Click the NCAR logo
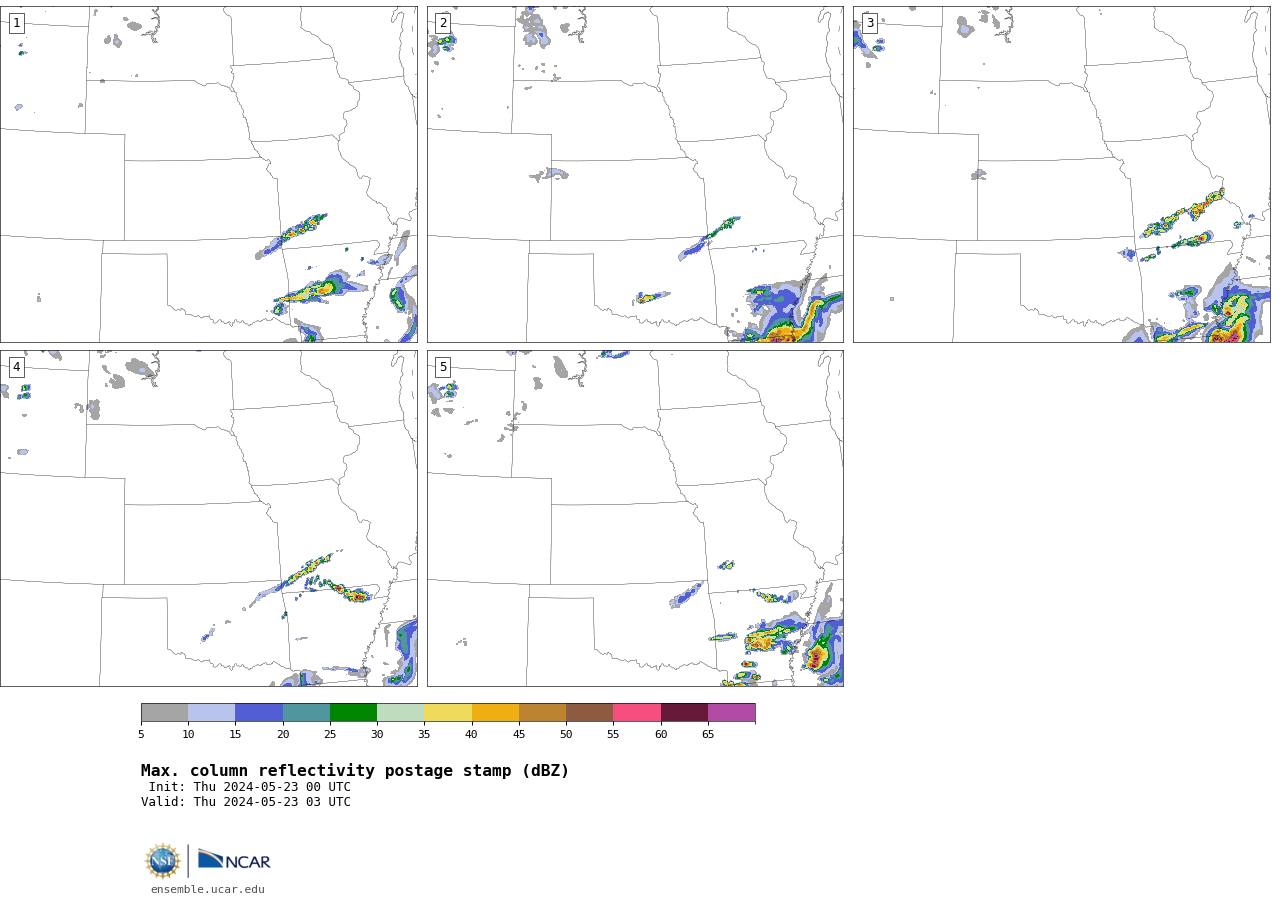Image resolution: width=1280 pixels, height=901 pixels. pyautogui.click(x=234, y=860)
